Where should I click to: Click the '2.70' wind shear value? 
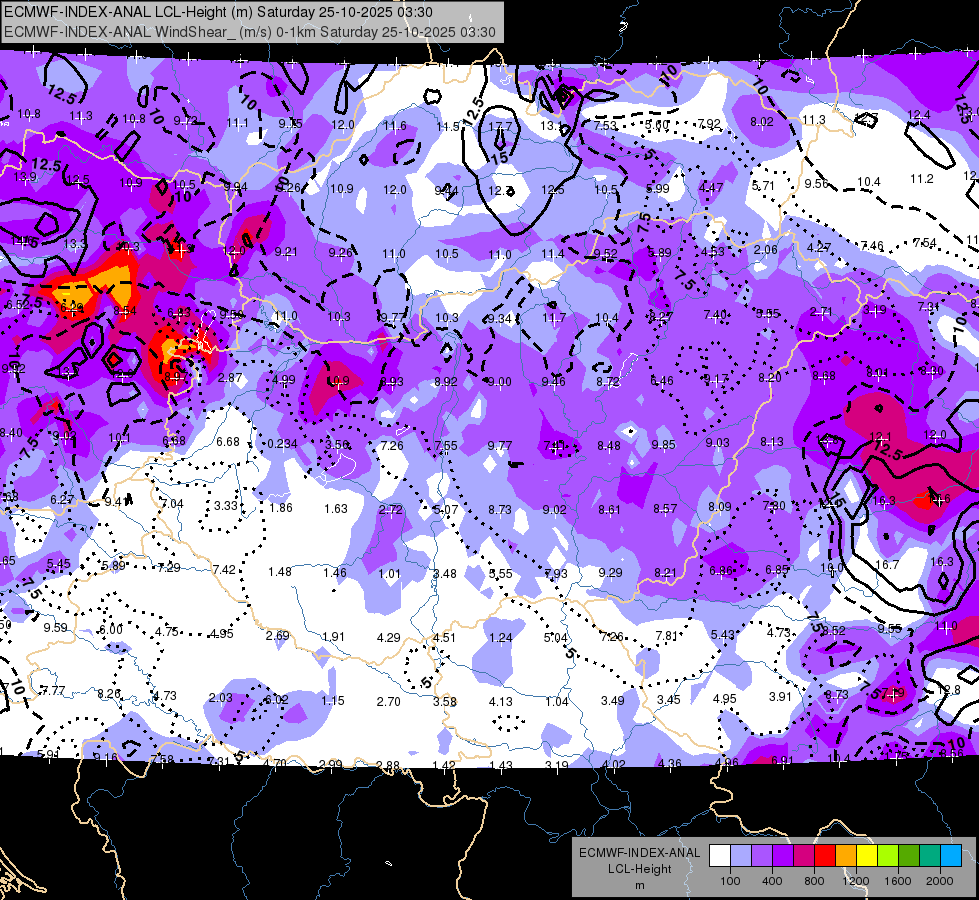pyautogui.click(x=388, y=701)
